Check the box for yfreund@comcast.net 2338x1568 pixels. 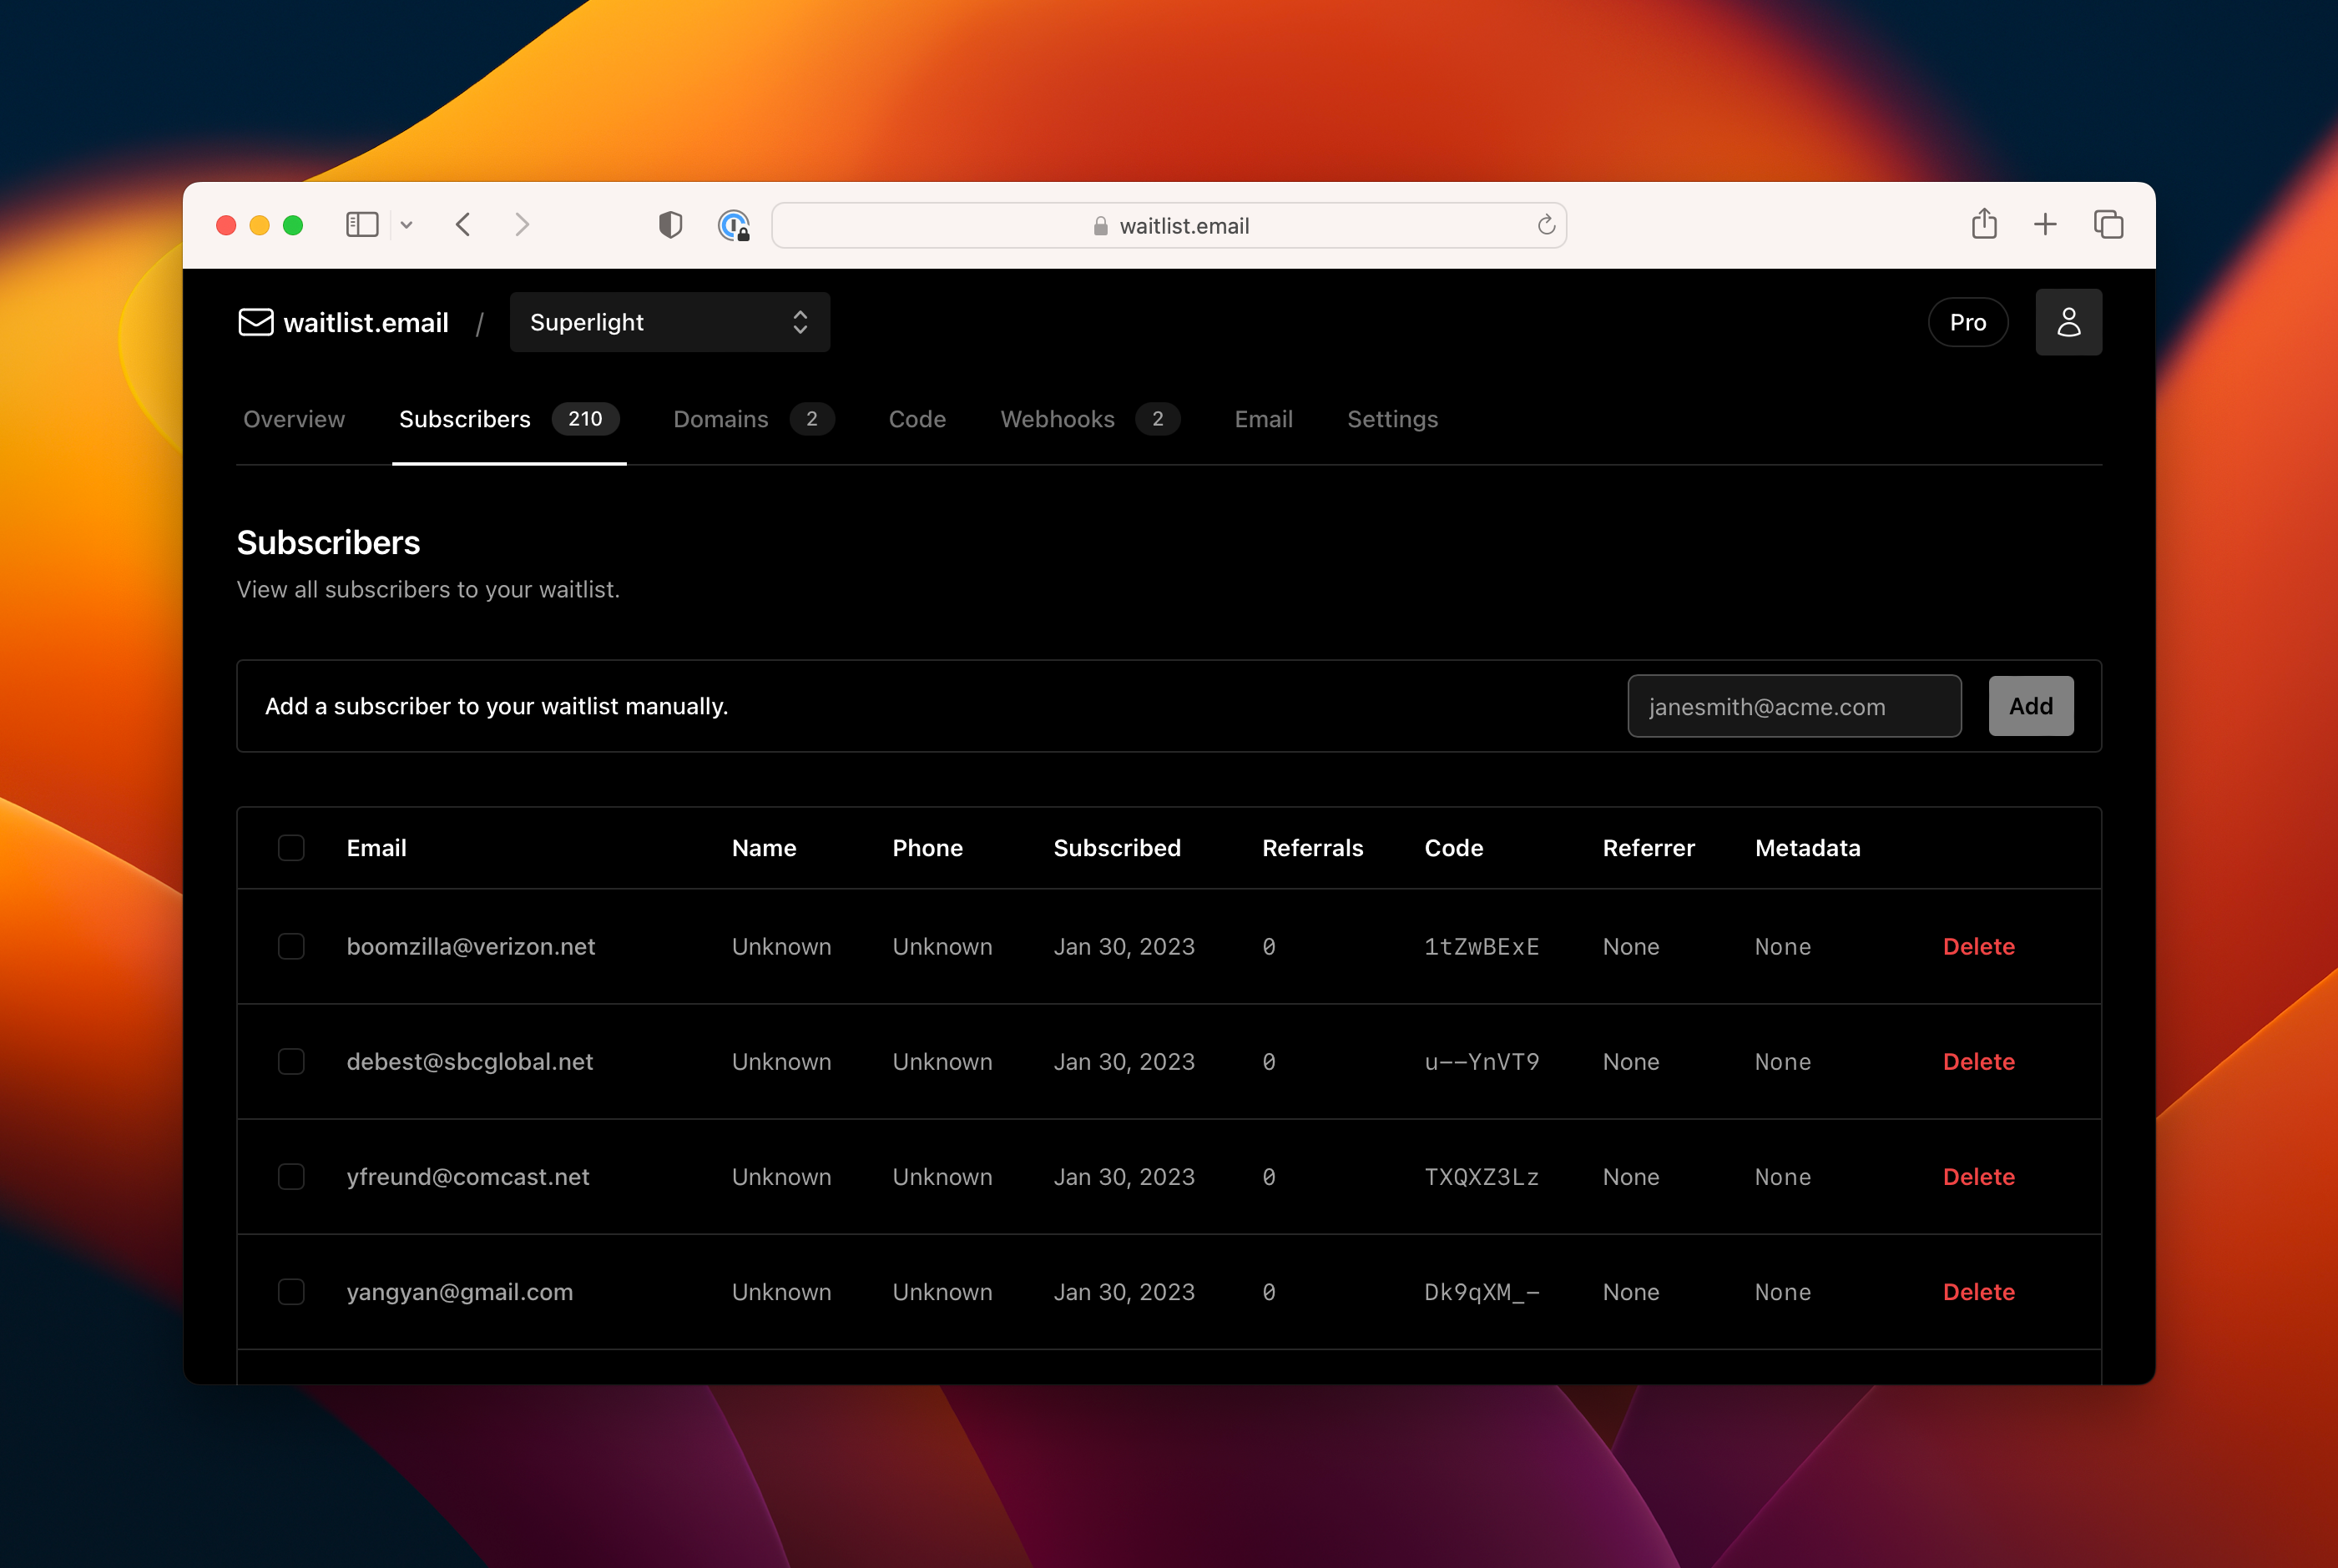pyautogui.click(x=291, y=1176)
